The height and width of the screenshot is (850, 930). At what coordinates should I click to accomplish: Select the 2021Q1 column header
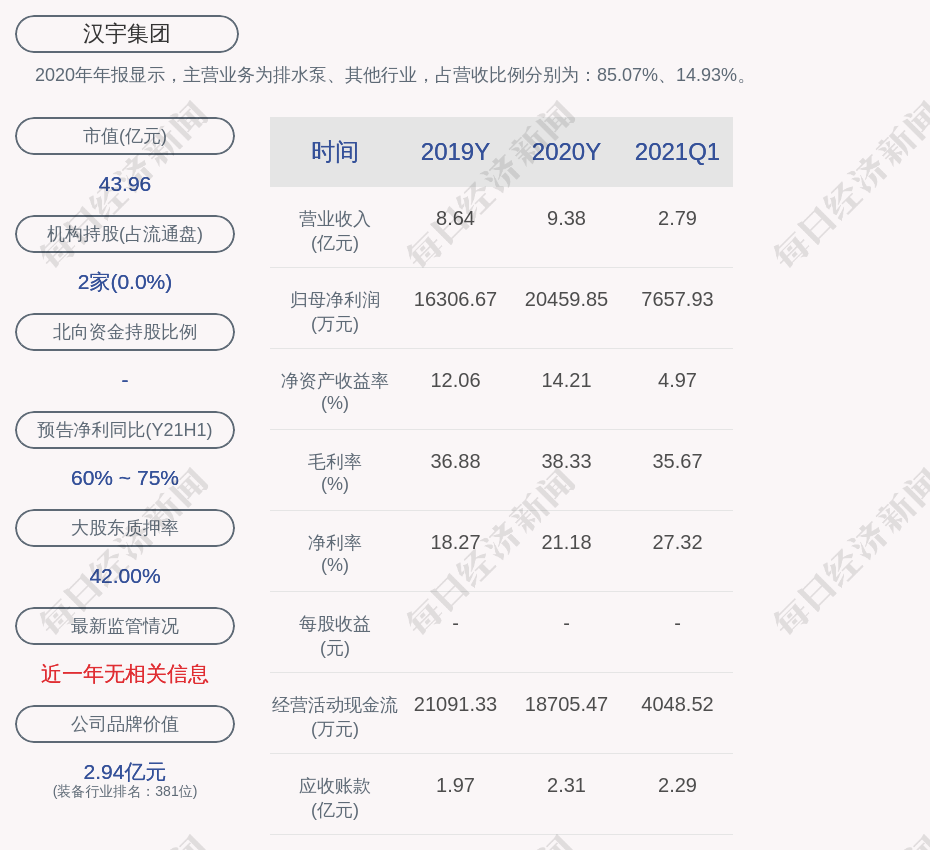pyautogui.click(x=677, y=152)
